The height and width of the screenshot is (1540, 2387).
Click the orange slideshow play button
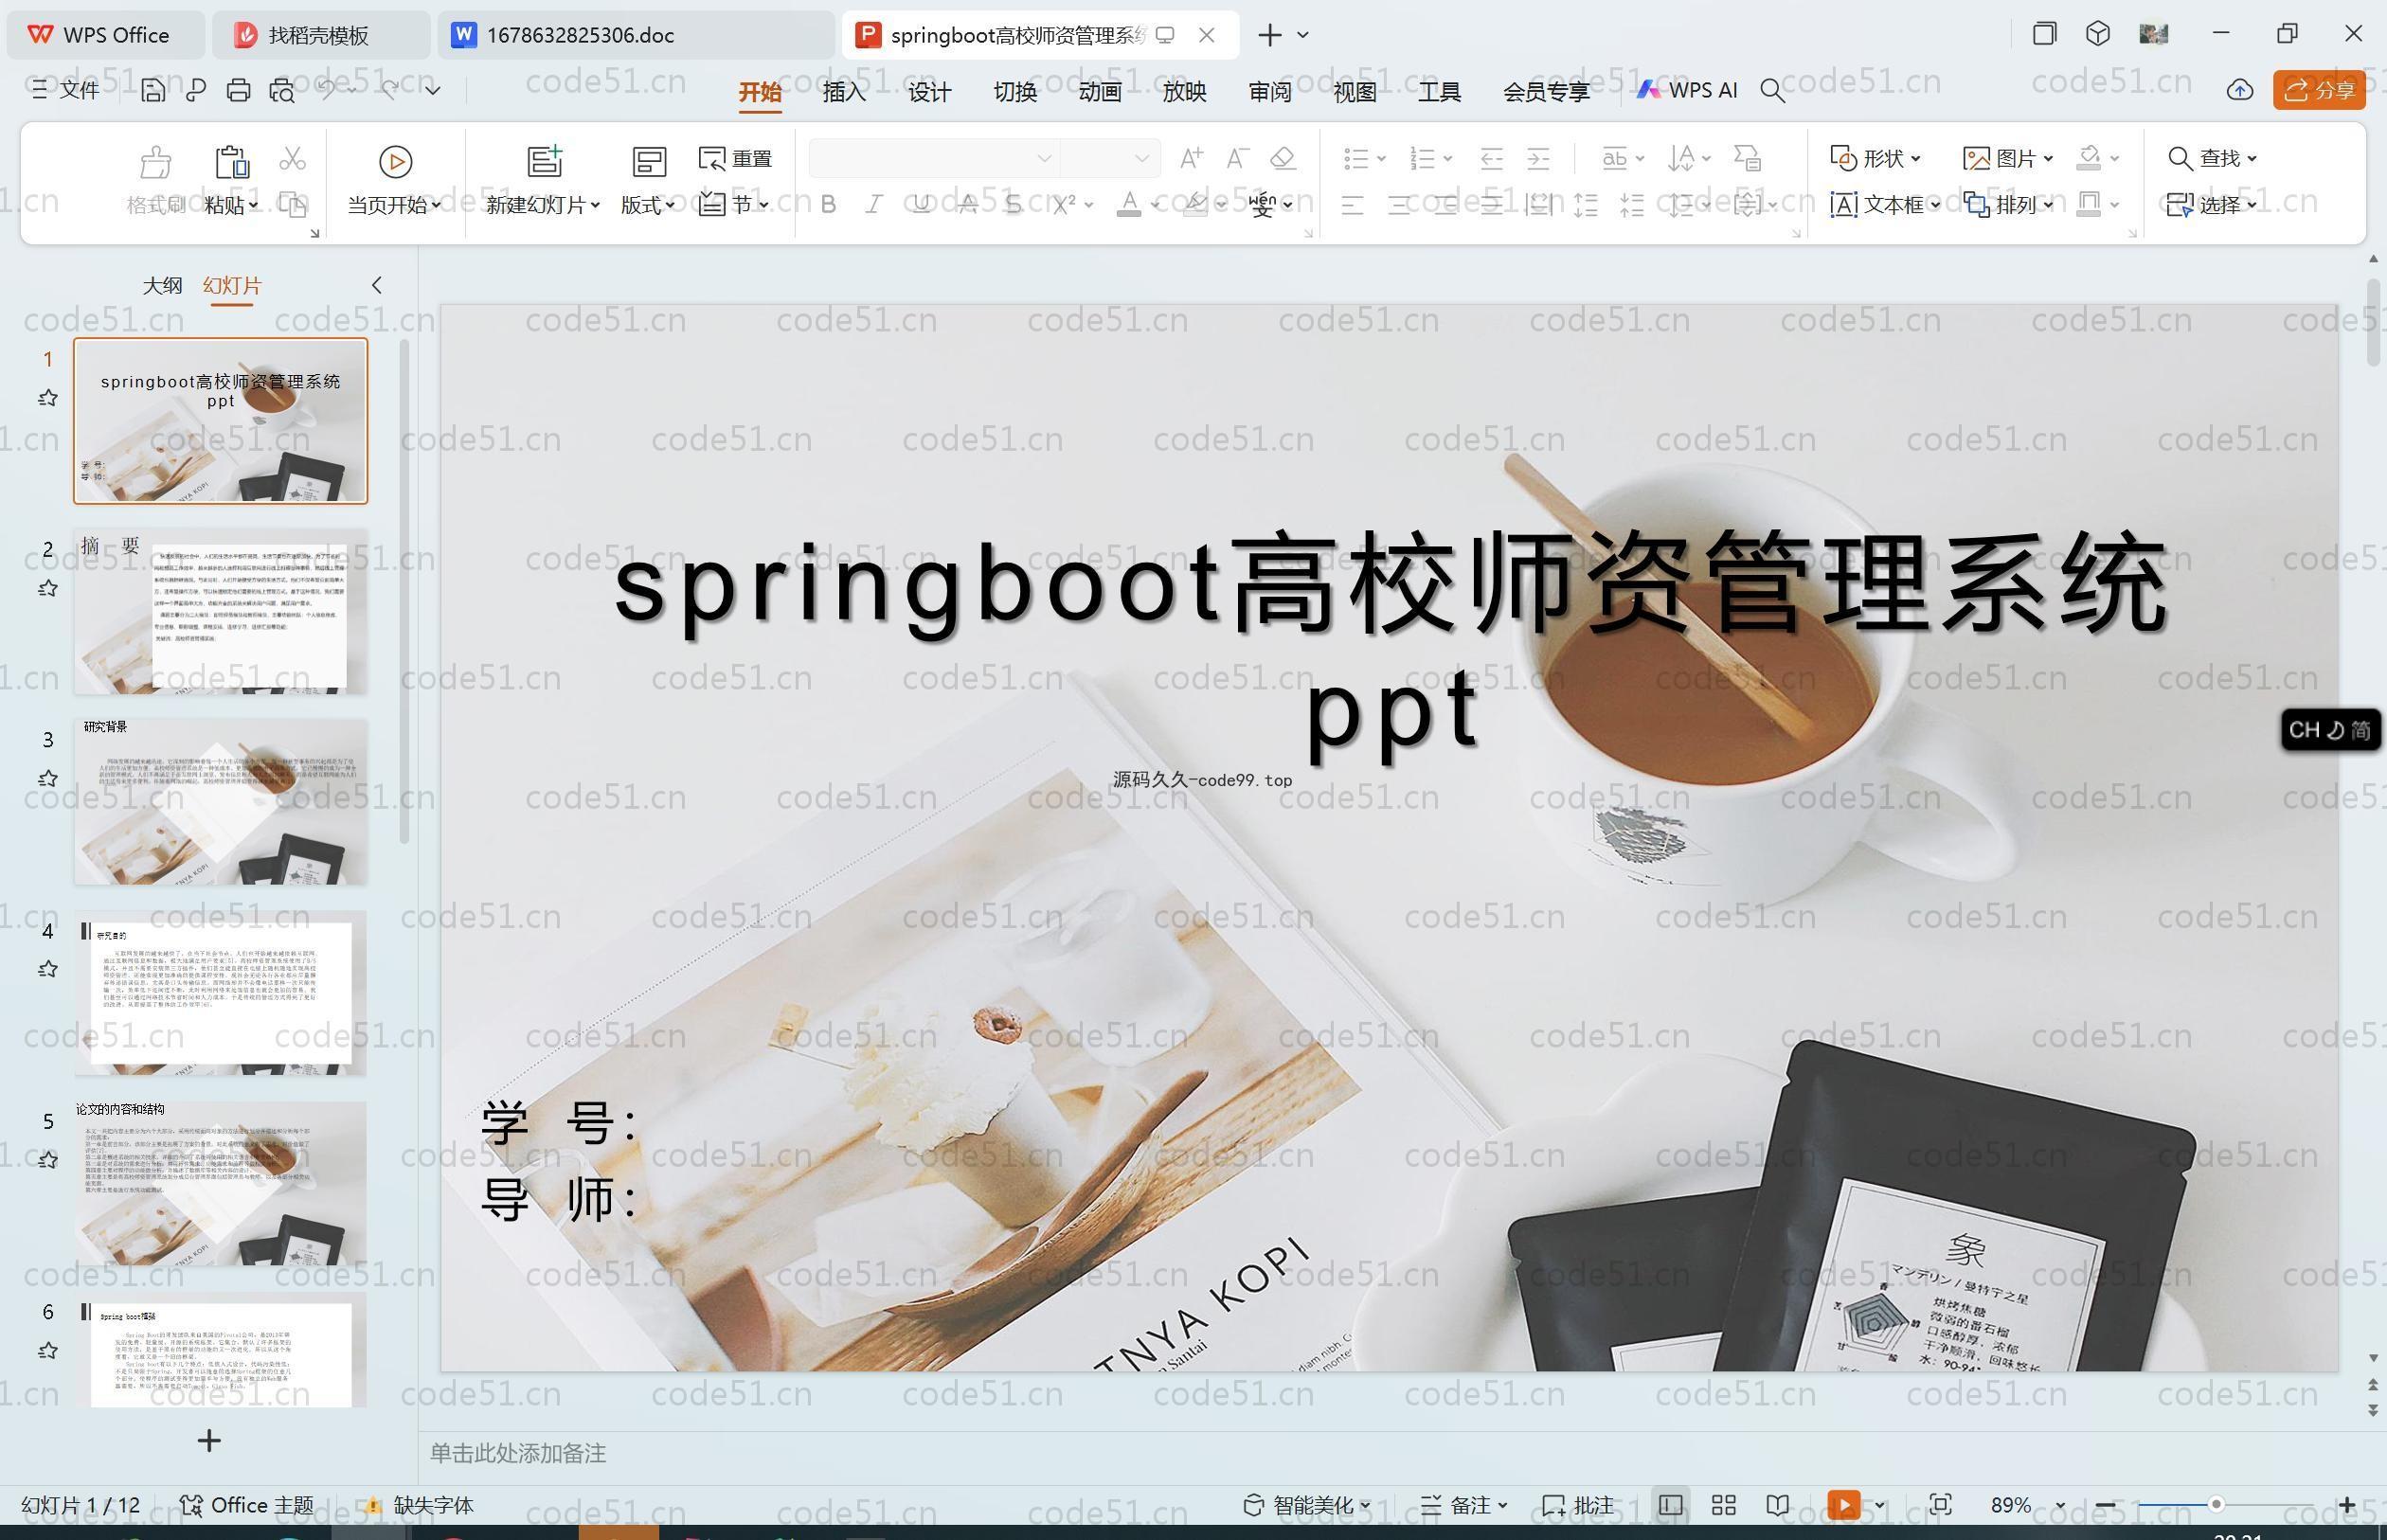click(1844, 1505)
